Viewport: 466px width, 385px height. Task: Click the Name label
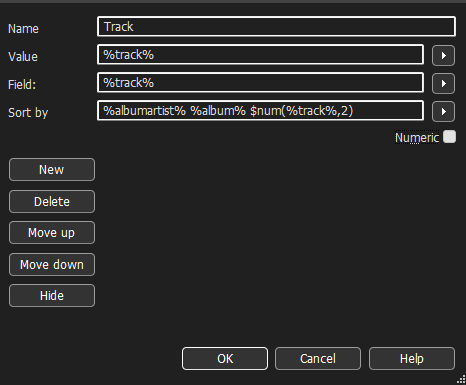coord(23,29)
